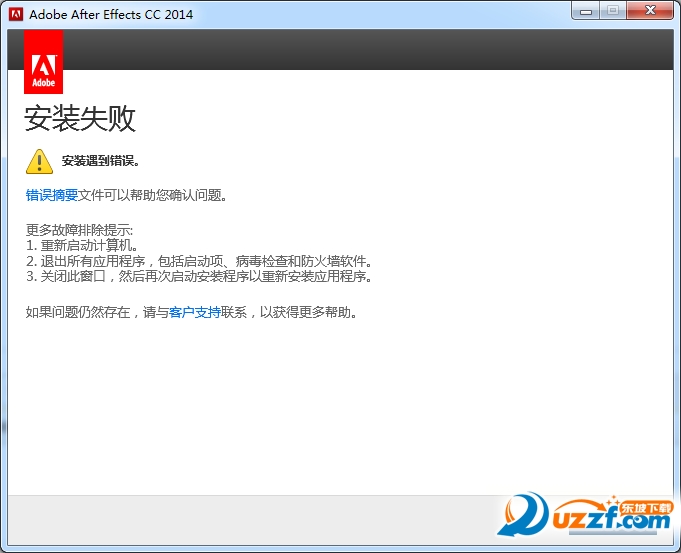Click the 安装遇到错误。 message
This screenshot has height=553, width=681.
(x=100, y=161)
